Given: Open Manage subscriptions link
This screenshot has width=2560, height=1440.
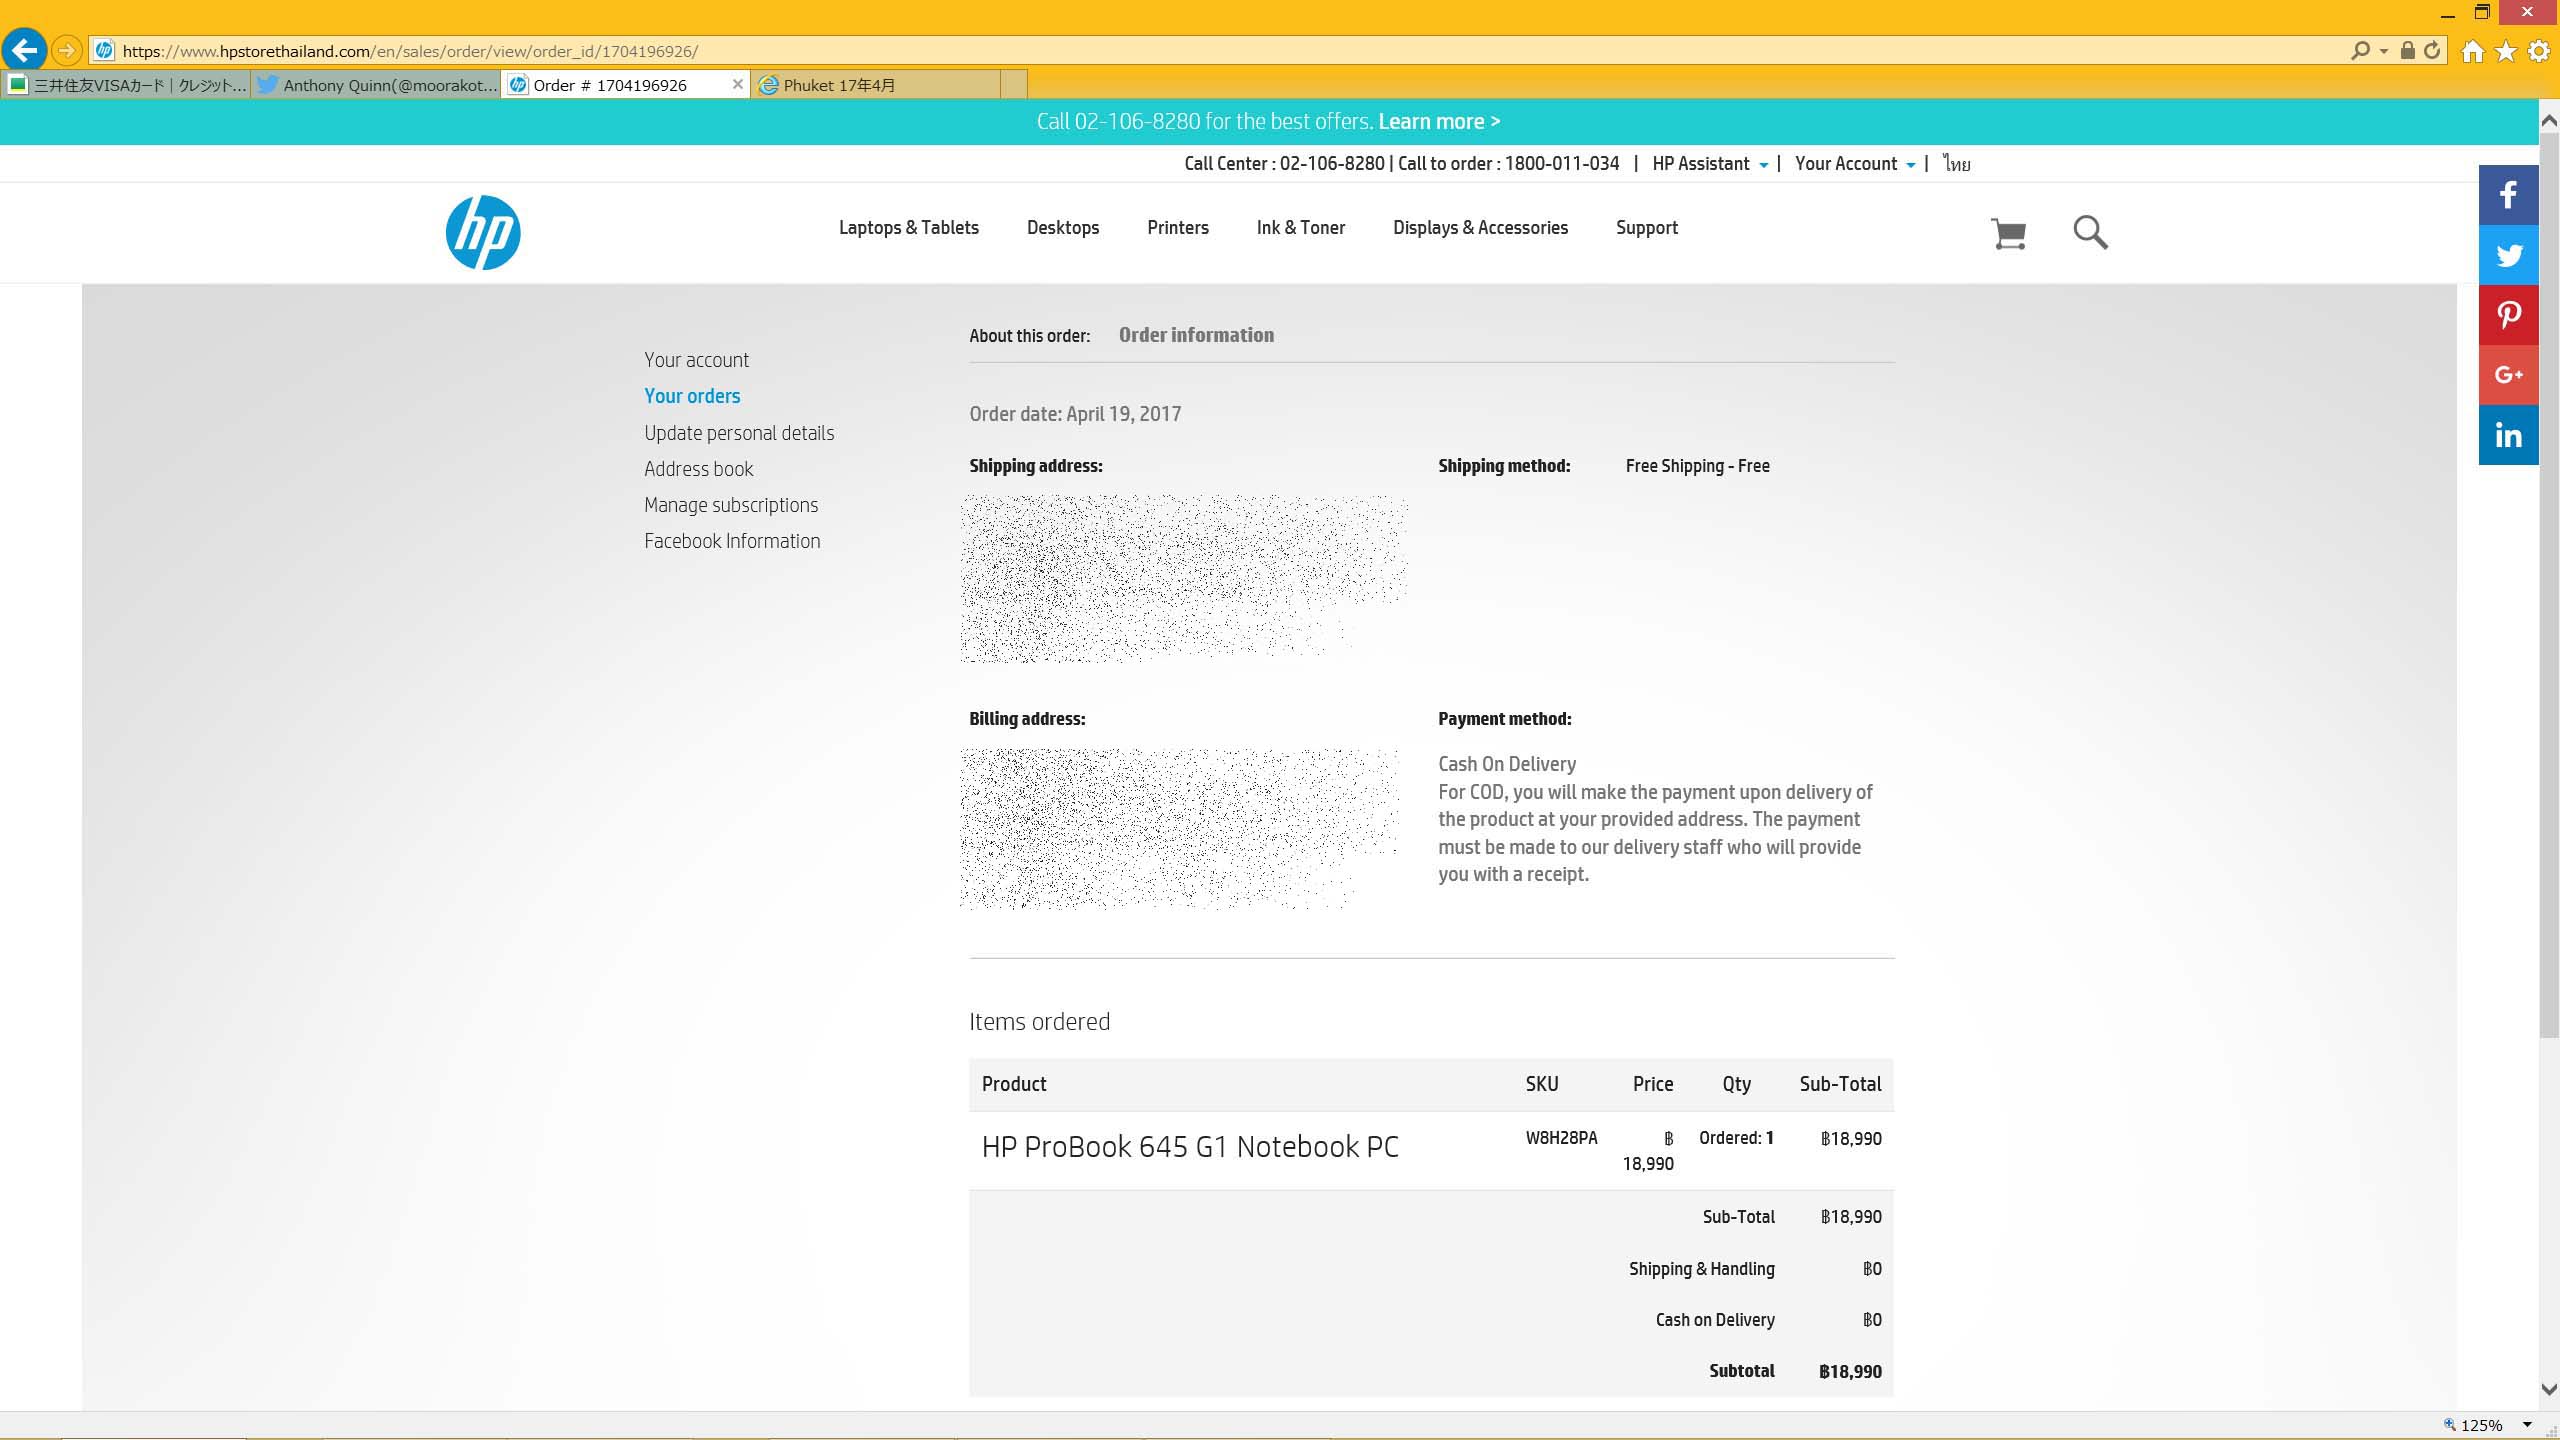Looking at the screenshot, I should (731, 505).
